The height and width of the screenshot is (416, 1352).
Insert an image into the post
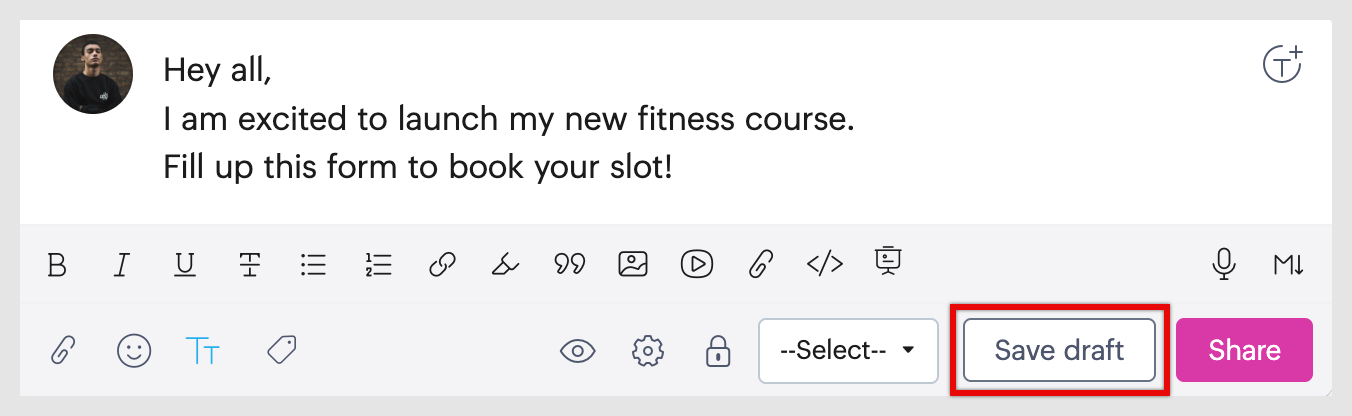pos(633,264)
